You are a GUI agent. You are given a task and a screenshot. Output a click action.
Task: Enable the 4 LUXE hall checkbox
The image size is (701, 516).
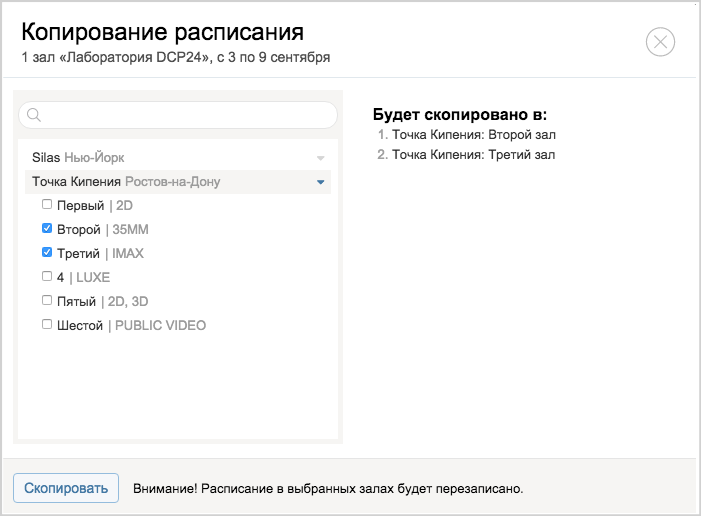(x=47, y=276)
